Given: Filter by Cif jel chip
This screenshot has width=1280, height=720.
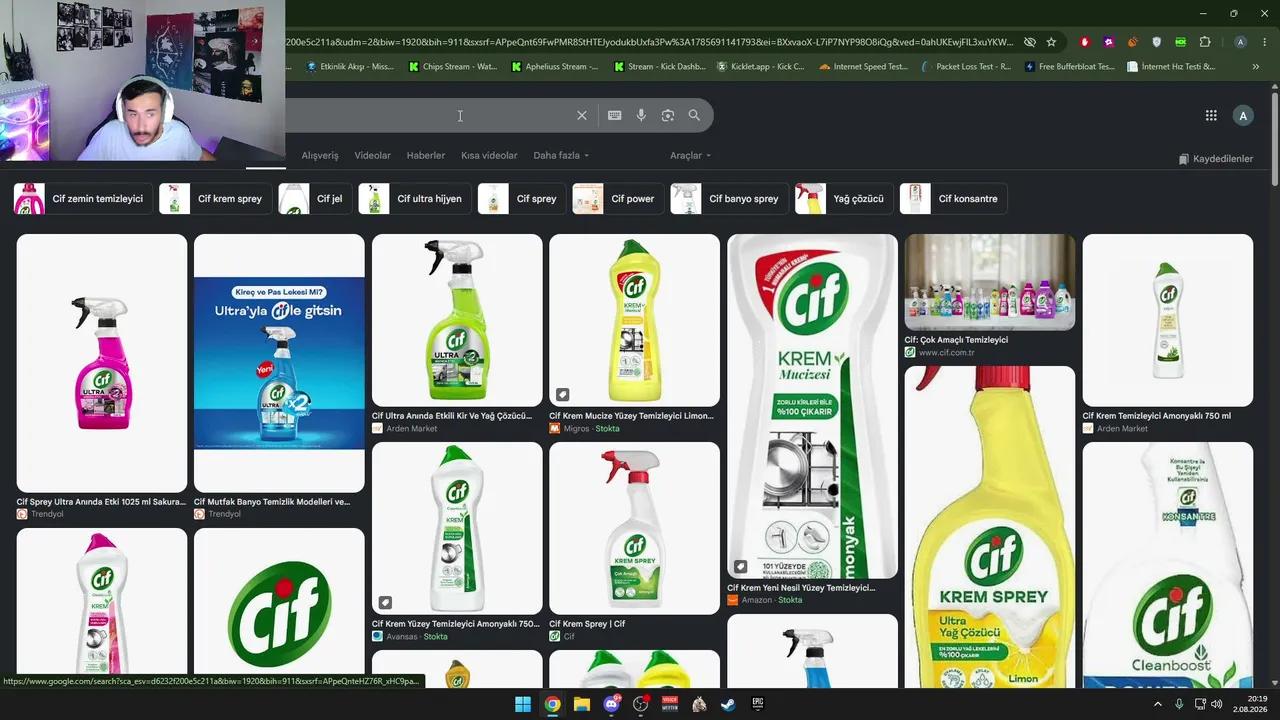Looking at the screenshot, I should coord(315,198).
